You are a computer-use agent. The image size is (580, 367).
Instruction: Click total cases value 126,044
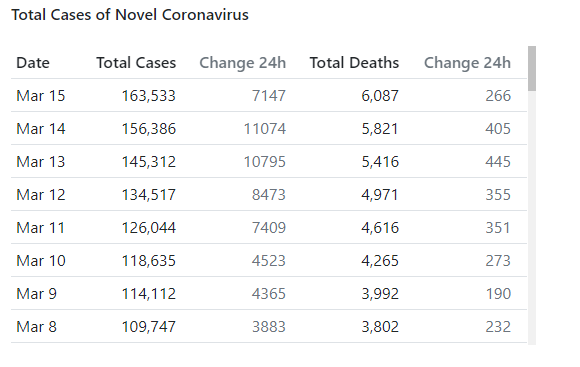(149, 228)
